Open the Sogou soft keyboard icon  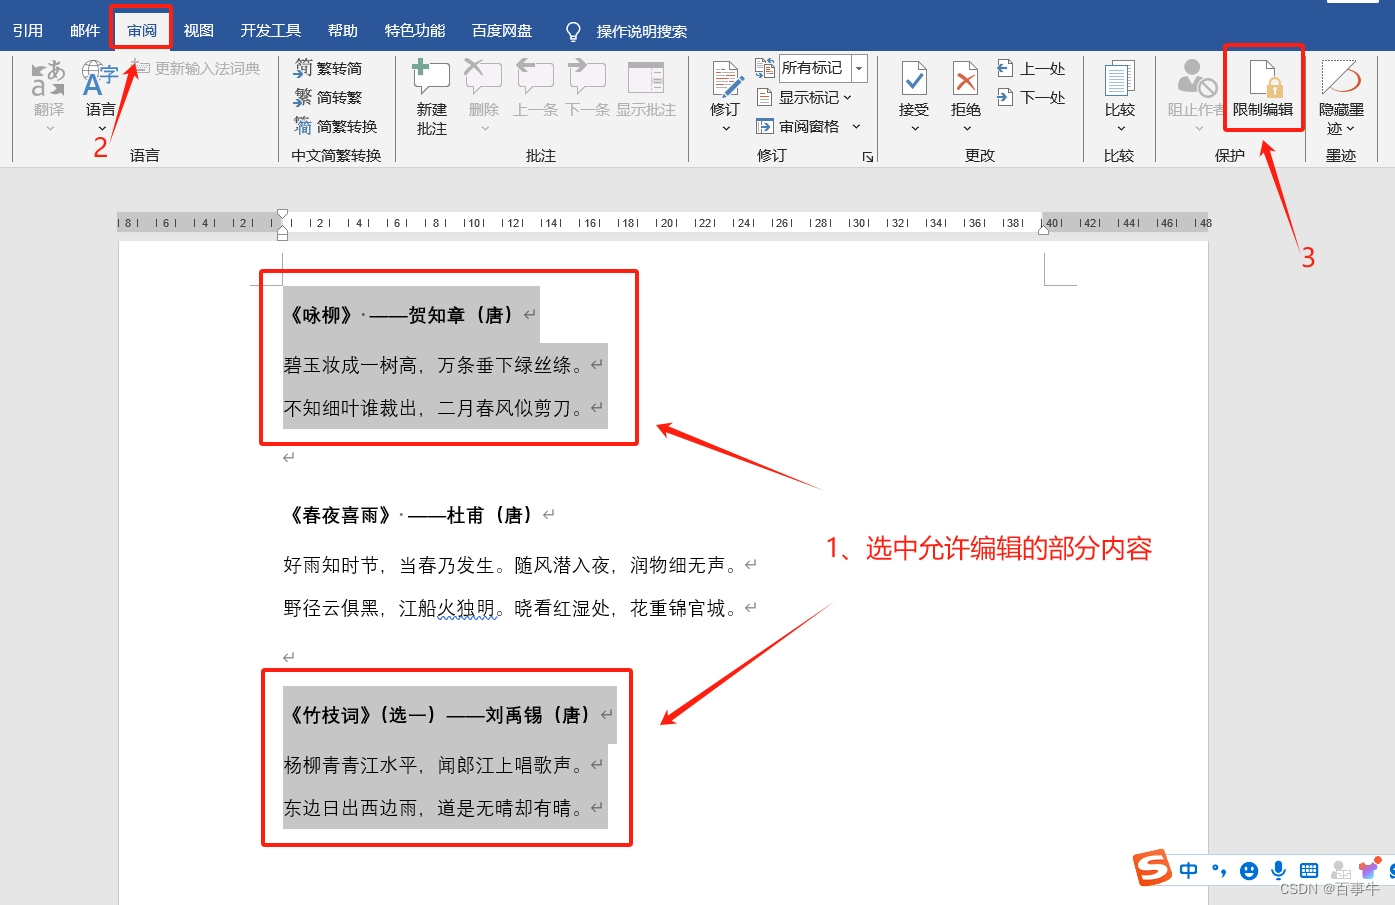(1309, 871)
